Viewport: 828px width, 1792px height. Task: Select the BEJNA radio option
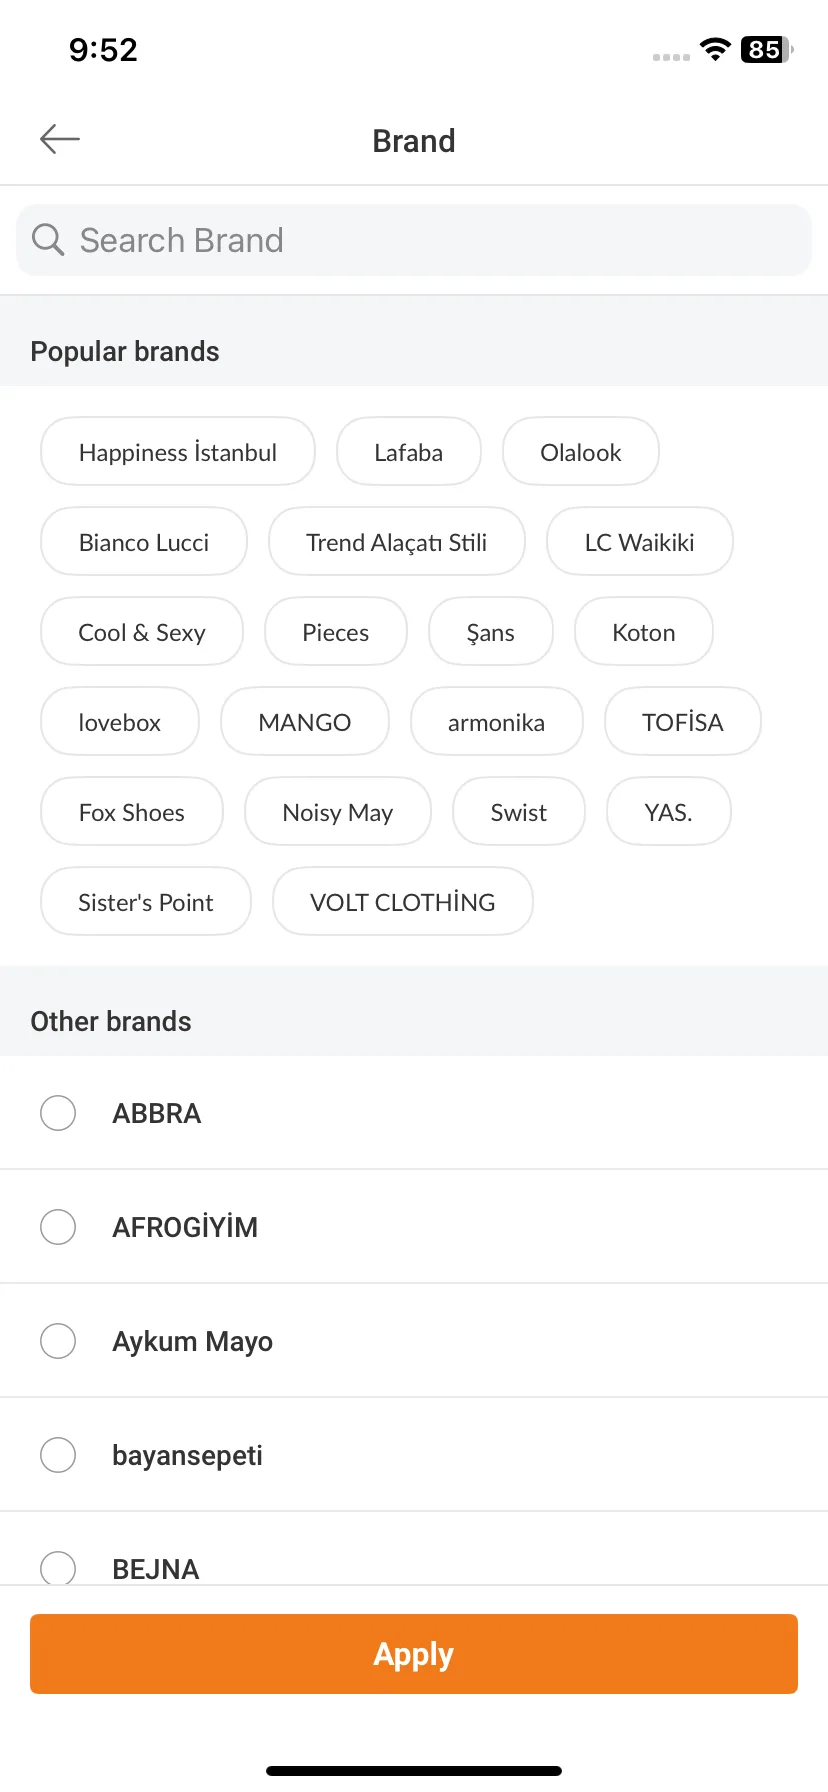pos(58,1567)
